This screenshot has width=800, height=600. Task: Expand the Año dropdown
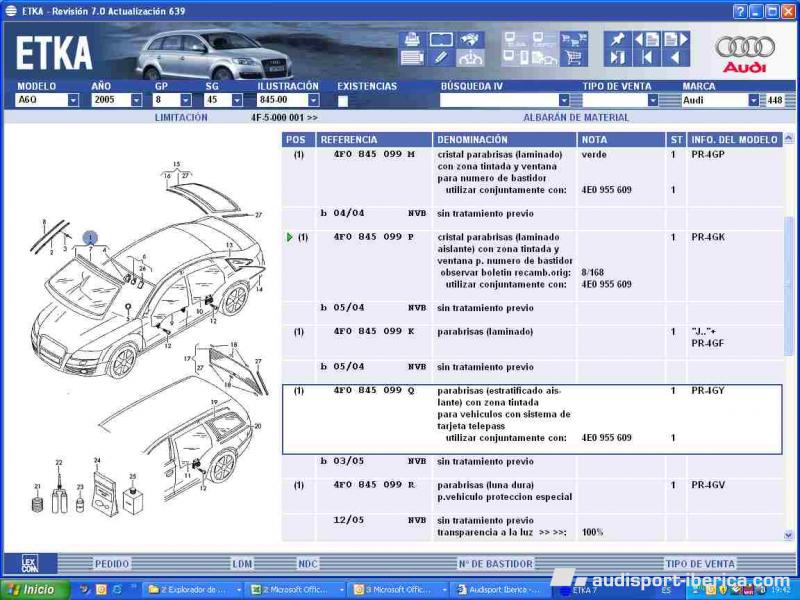coord(136,100)
